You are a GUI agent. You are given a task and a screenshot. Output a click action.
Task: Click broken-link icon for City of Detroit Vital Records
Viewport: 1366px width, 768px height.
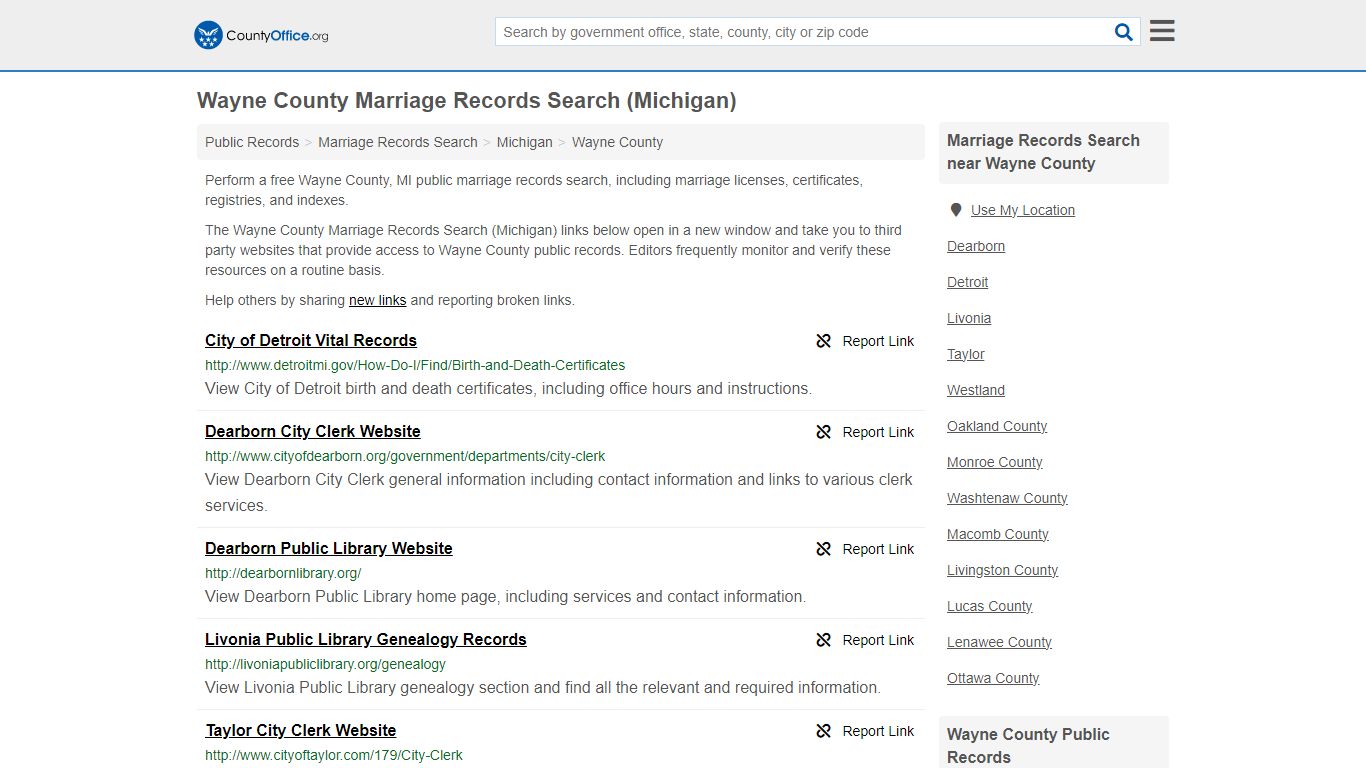(x=824, y=341)
